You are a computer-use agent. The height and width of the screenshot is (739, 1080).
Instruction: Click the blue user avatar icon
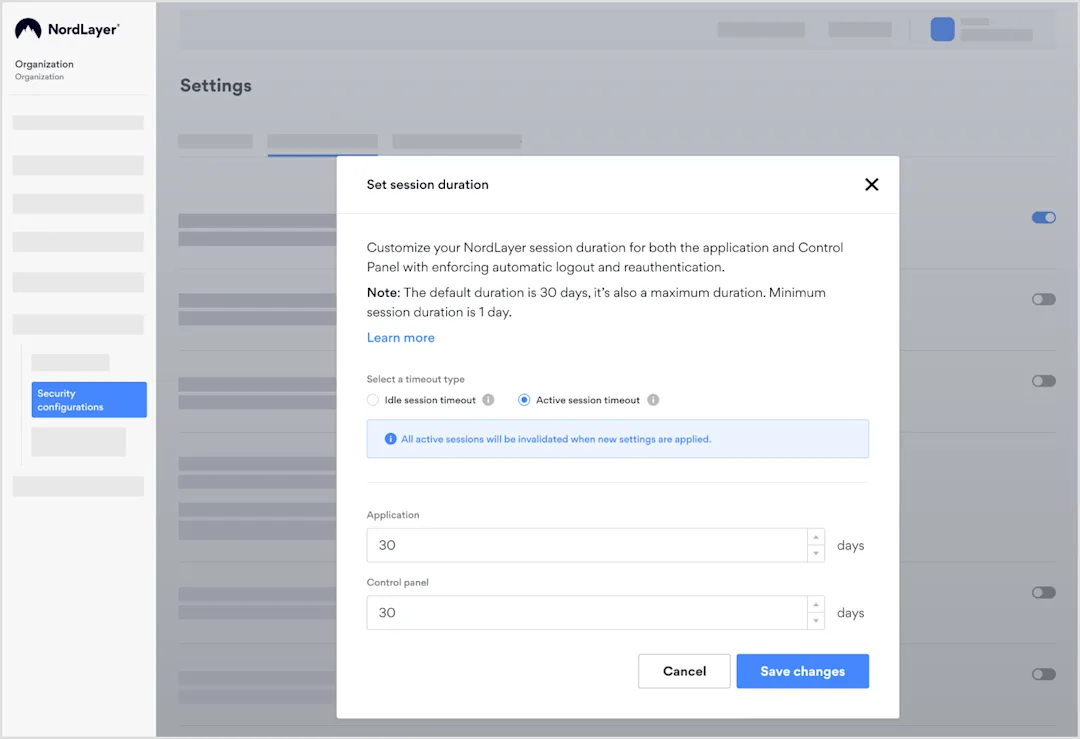(x=942, y=29)
